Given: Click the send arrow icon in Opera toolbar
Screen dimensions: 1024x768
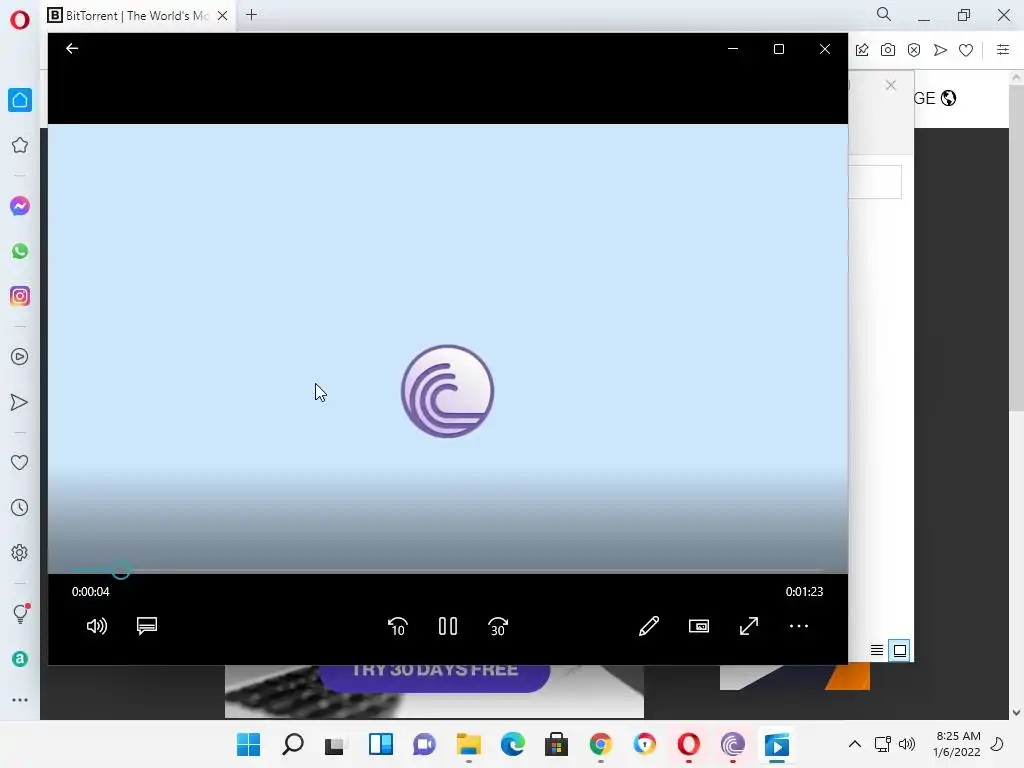Looking at the screenshot, I should tap(940, 50).
